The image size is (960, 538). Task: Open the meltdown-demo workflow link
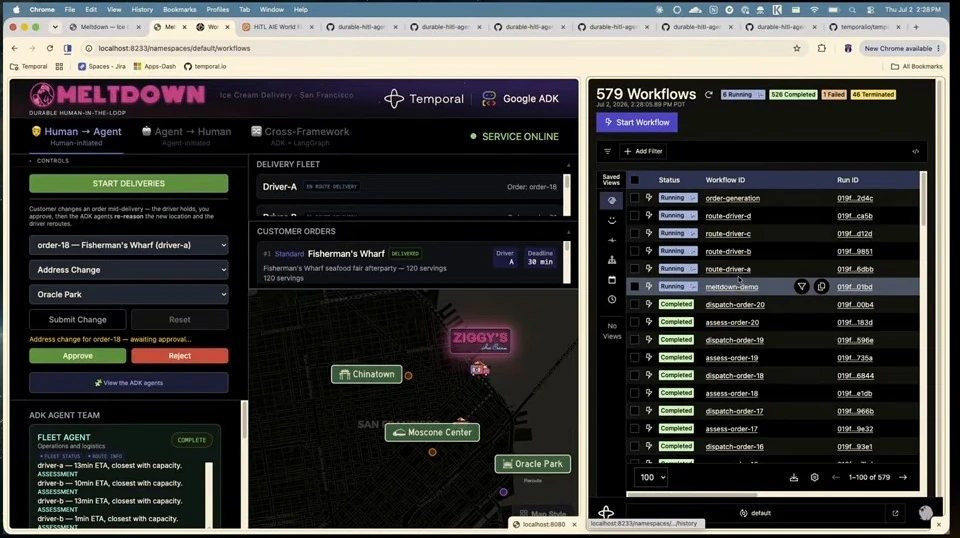(732, 286)
